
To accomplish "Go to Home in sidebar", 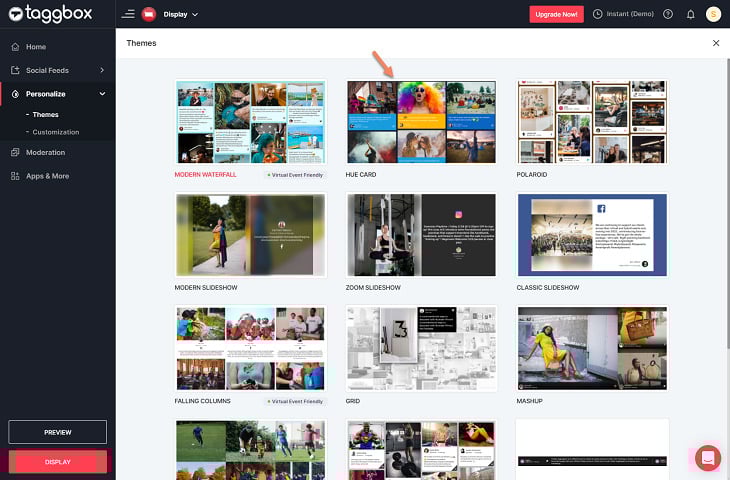I will [36, 47].
